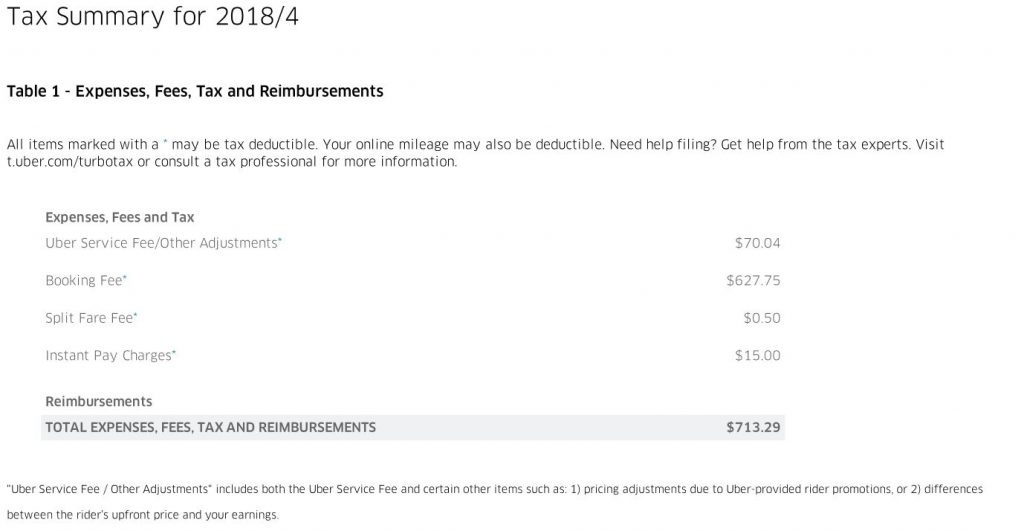
Task: Click the Uber Service Fee footnote paragraph
Action: tap(494, 502)
